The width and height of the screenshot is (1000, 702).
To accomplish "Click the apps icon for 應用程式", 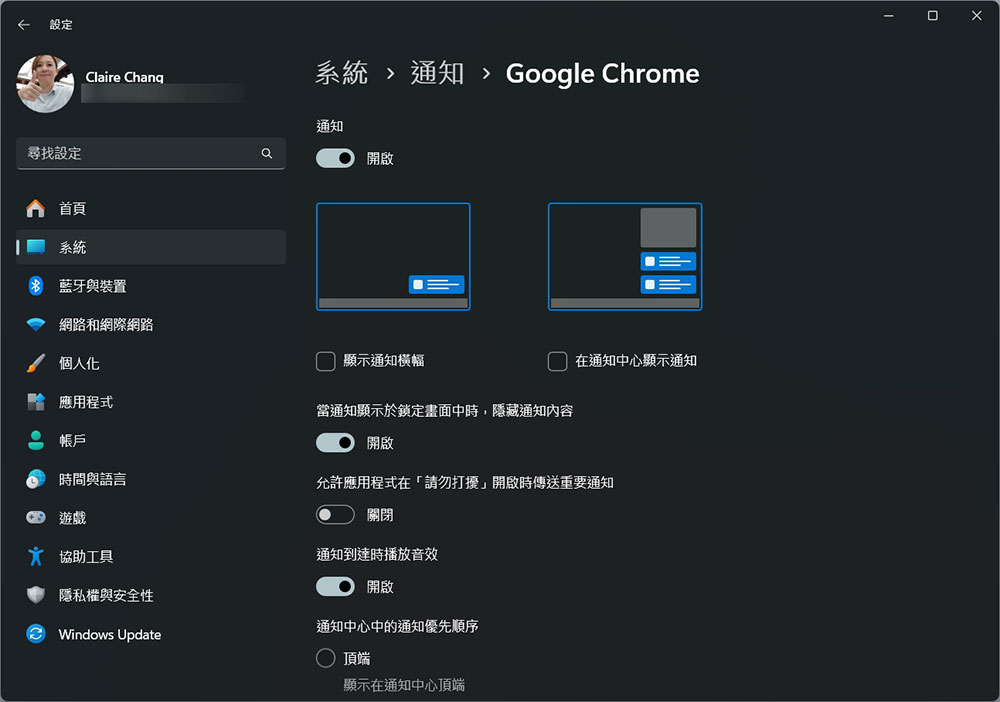I will click(x=36, y=402).
